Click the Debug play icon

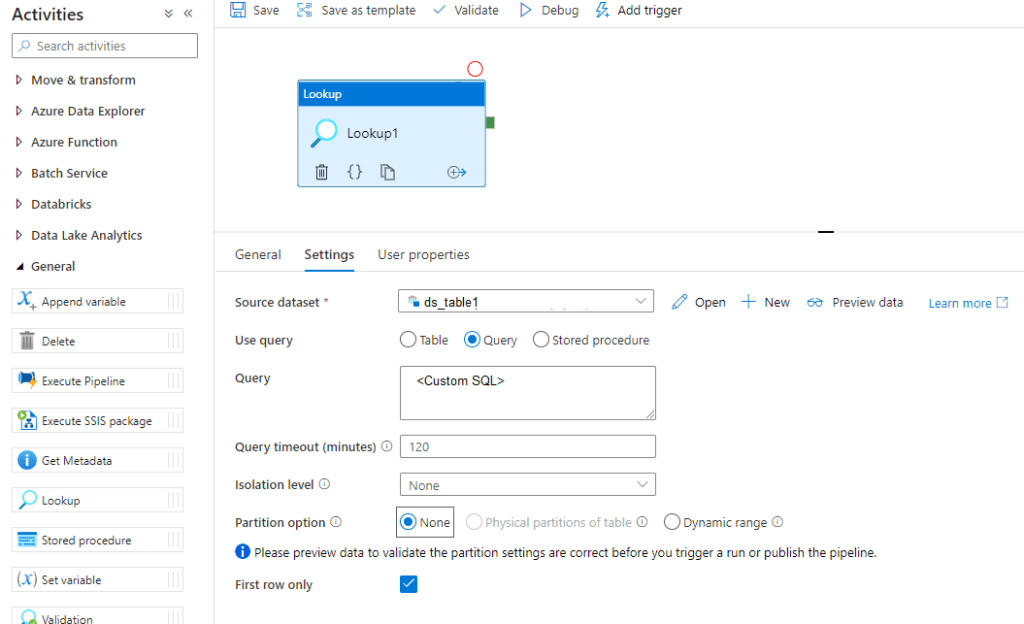pyautogui.click(x=526, y=10)
